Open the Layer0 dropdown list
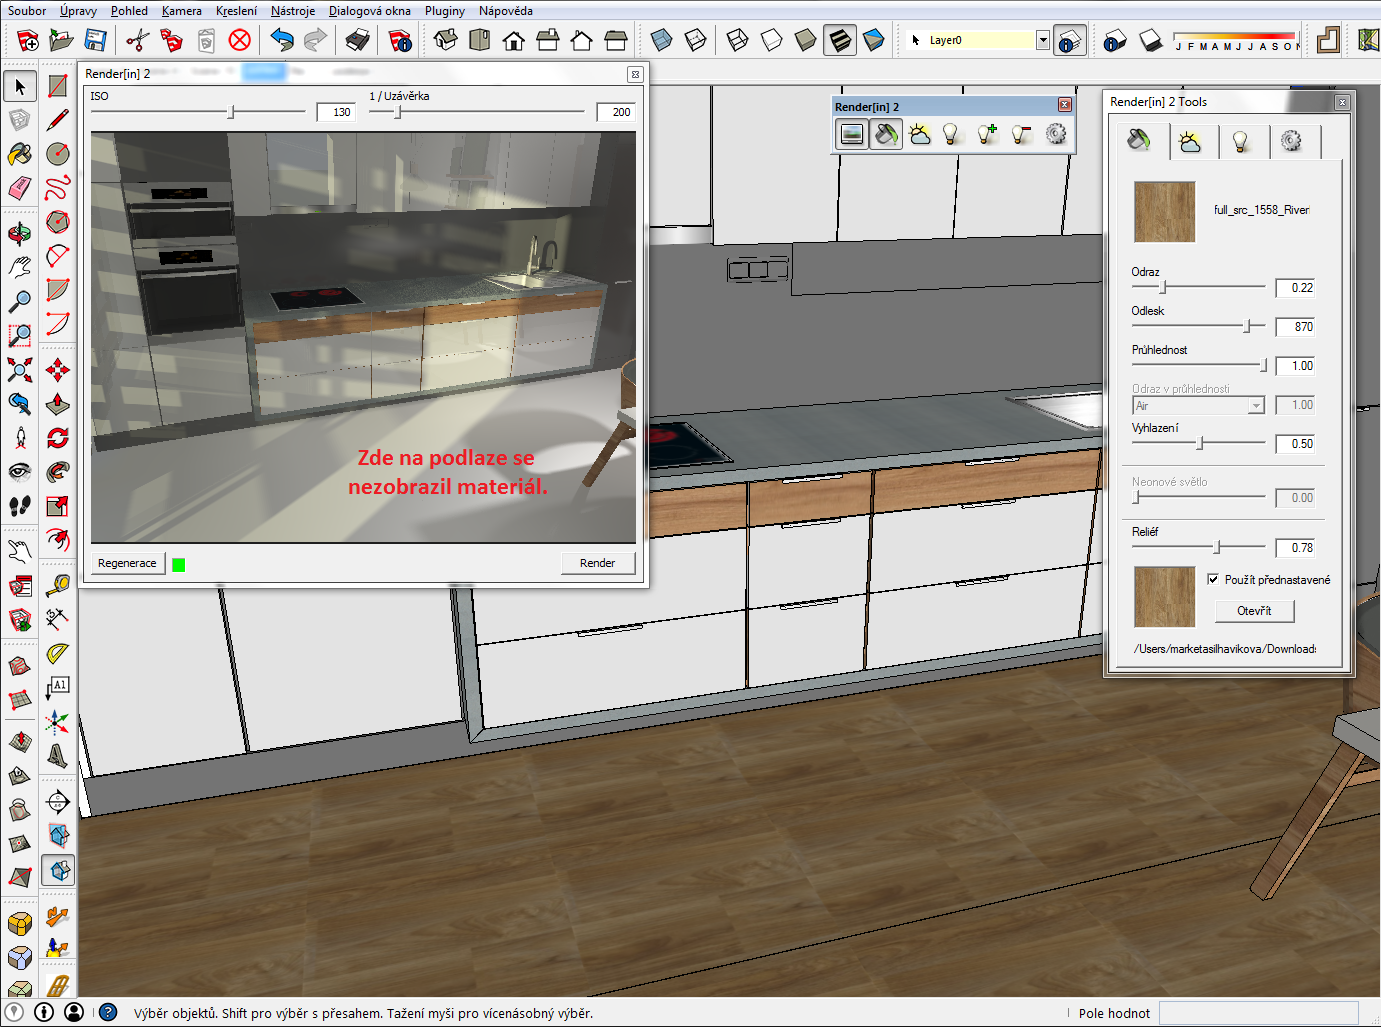1381x1027 pixels. click(1043, 40)
